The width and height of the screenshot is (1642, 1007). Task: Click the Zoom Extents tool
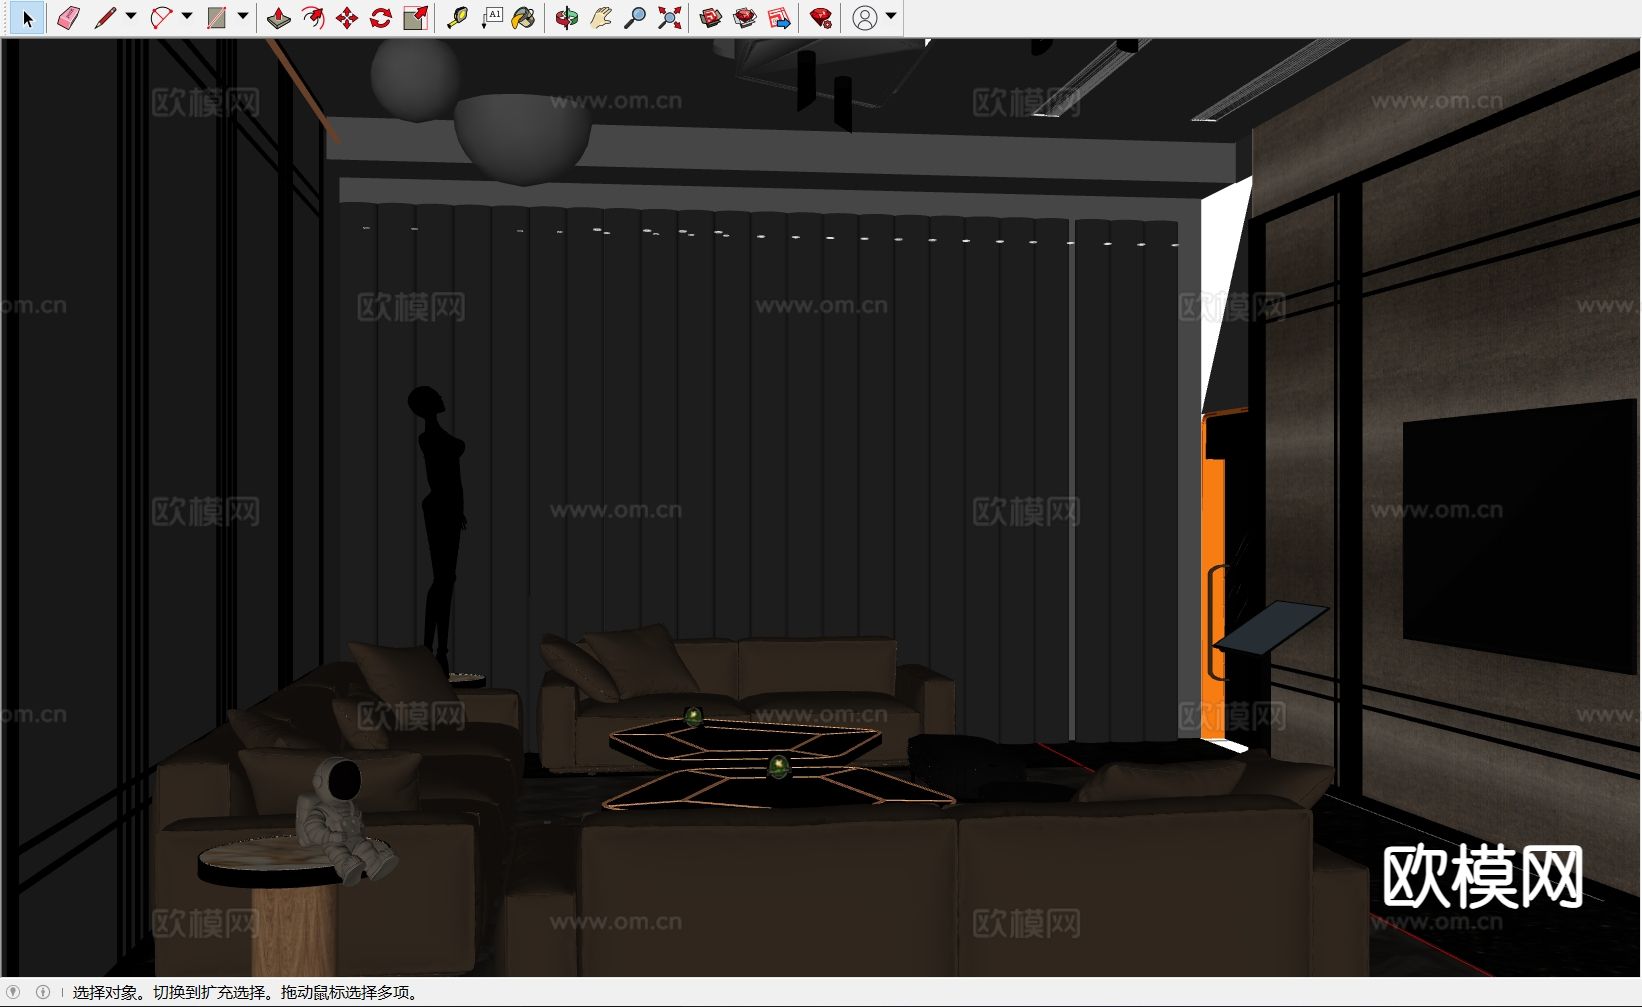(x=670, y=18)
